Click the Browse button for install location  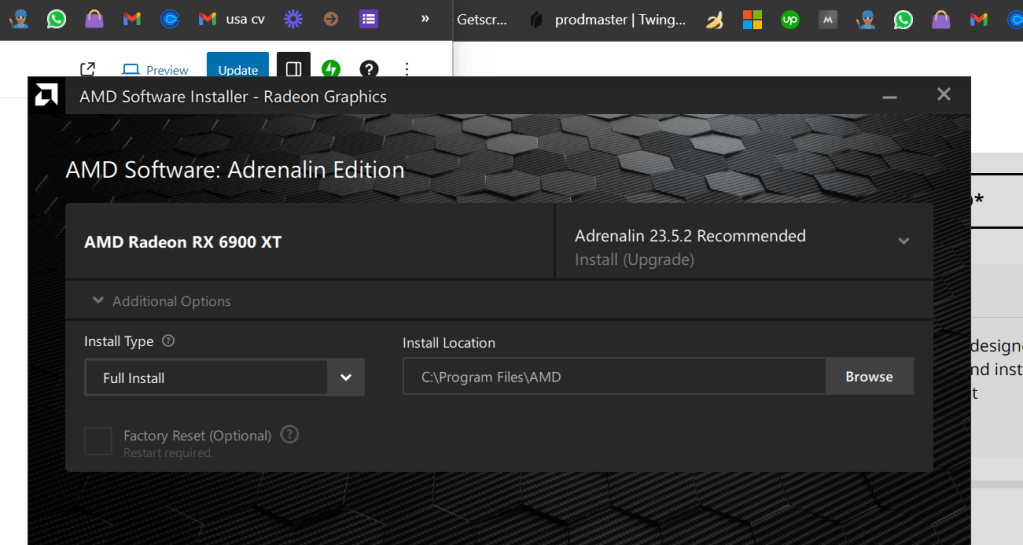[x=870, y=377]
